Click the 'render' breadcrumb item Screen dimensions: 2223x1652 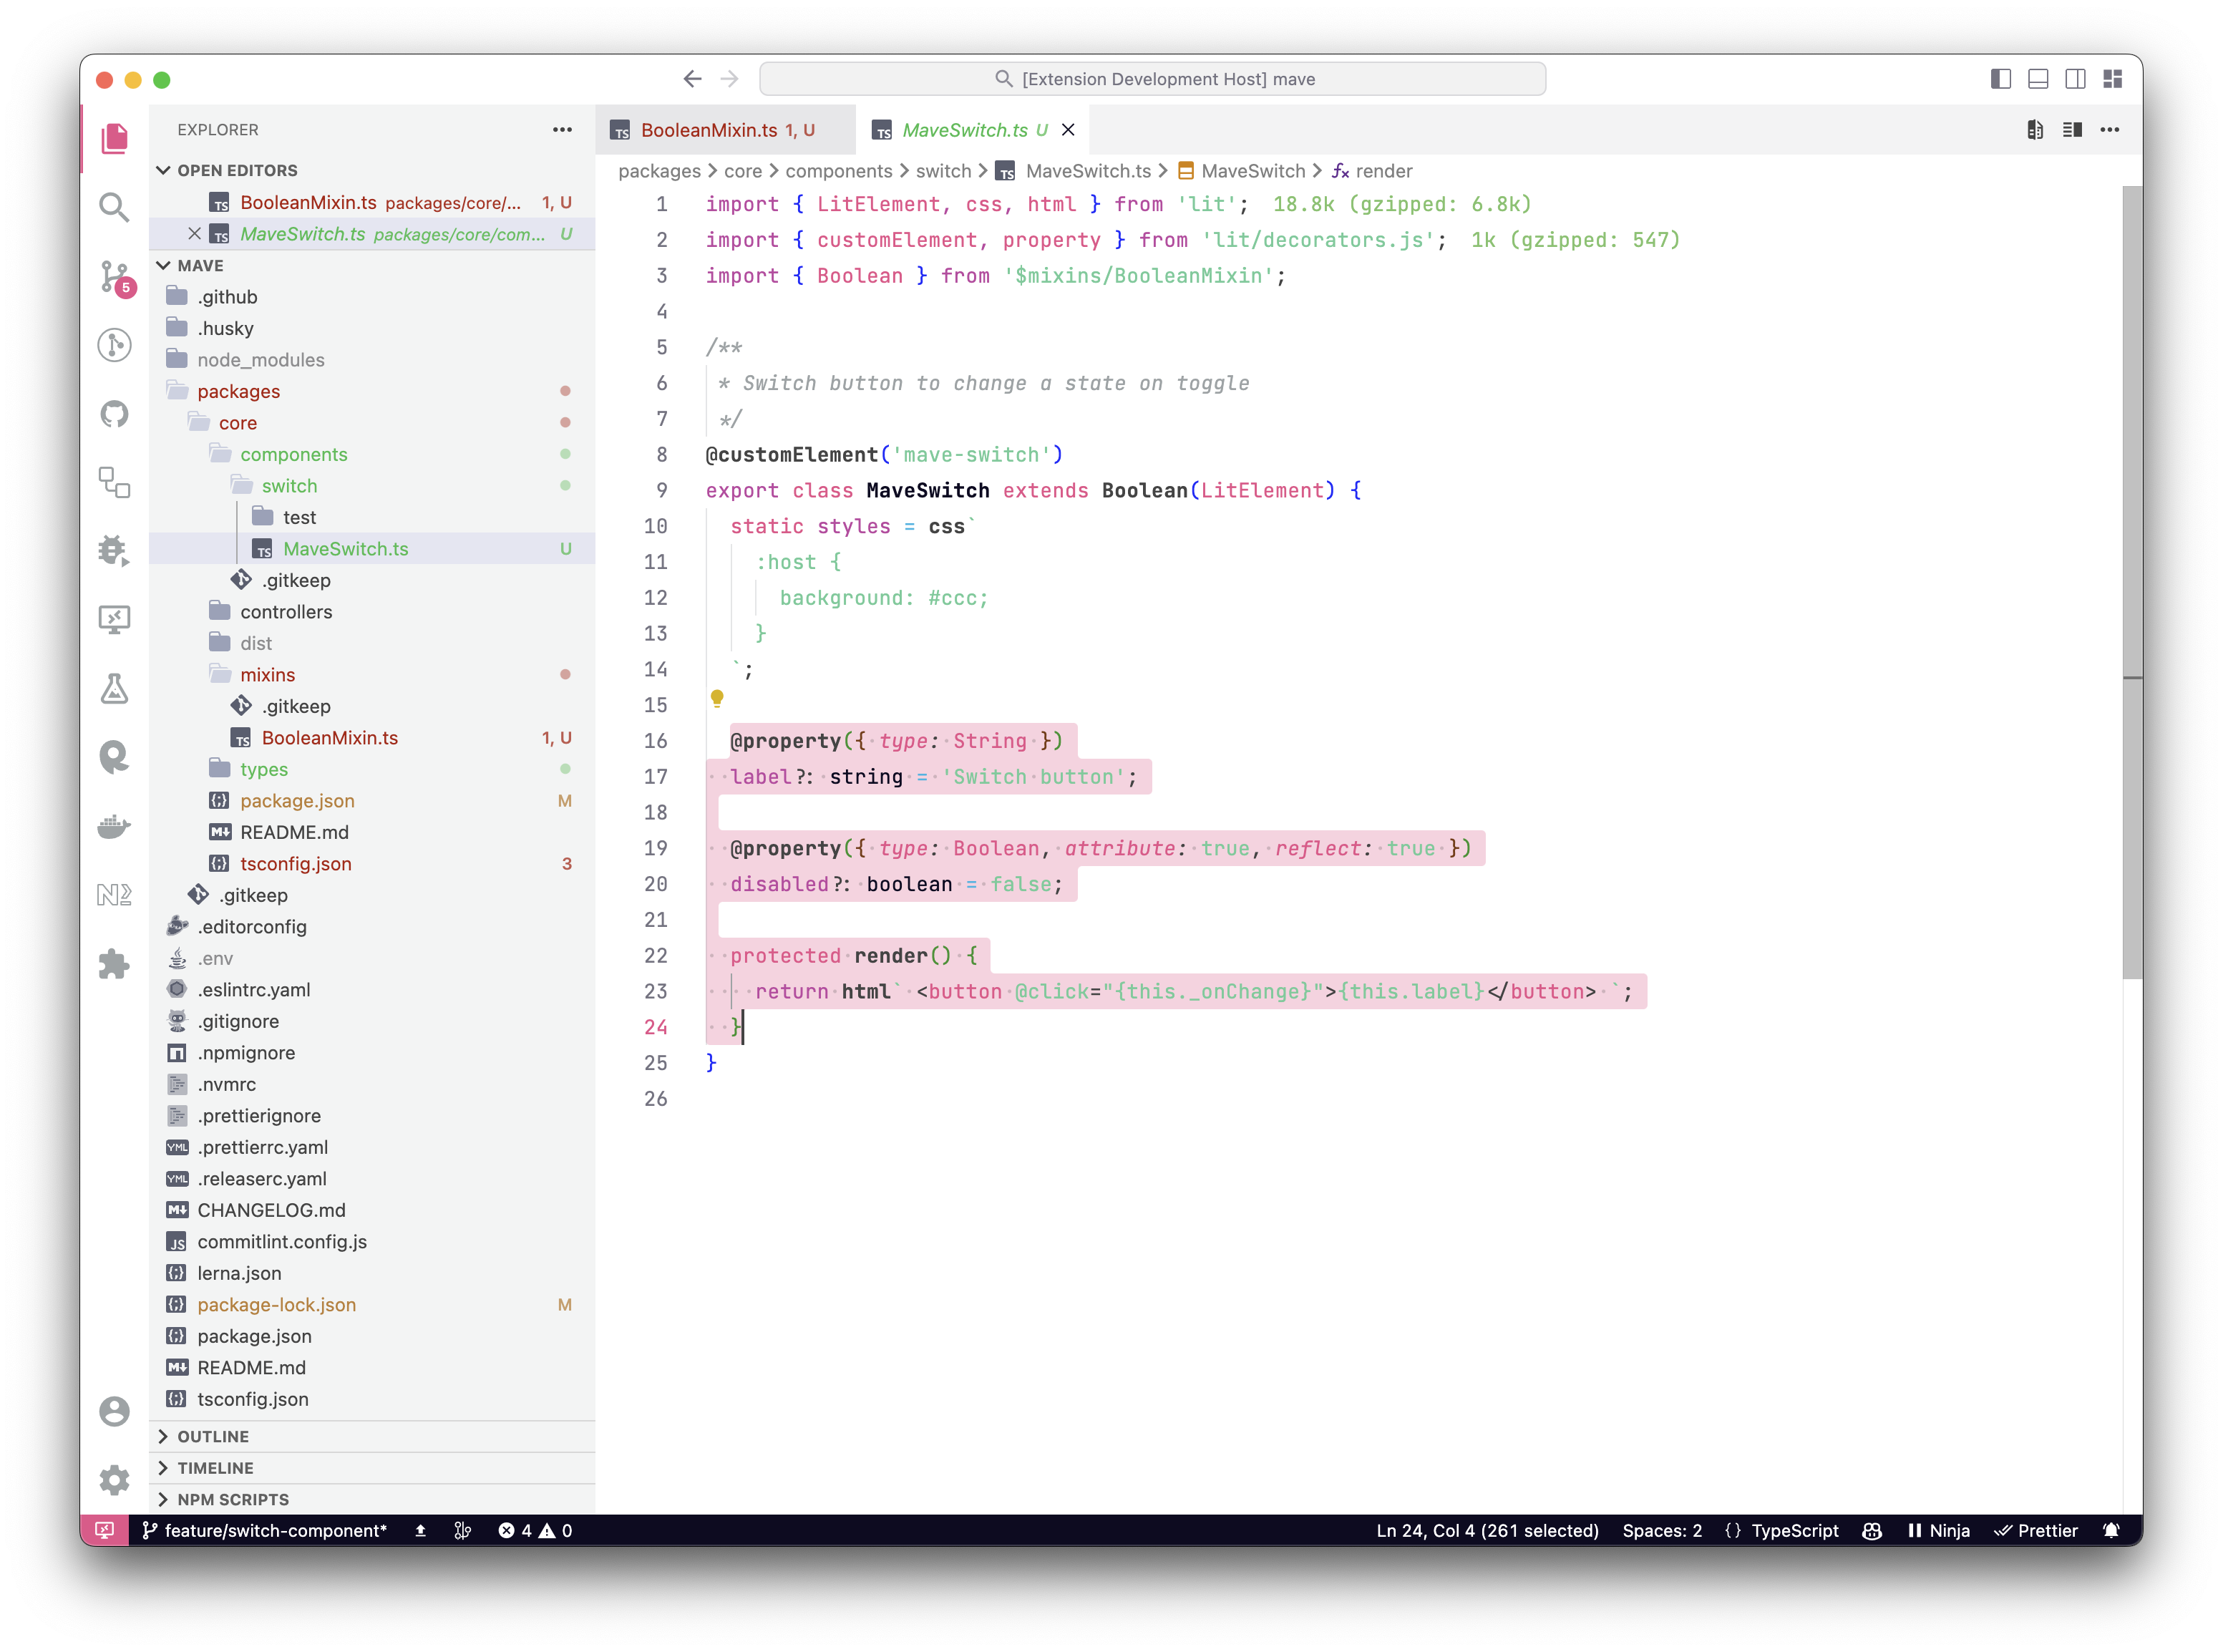[x=1383, y=171]
